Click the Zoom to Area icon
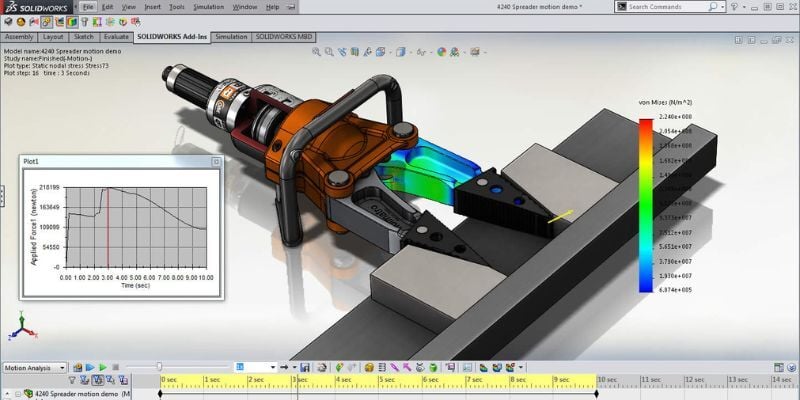Screen dimensions: 800x400 (x=329, y=52)
